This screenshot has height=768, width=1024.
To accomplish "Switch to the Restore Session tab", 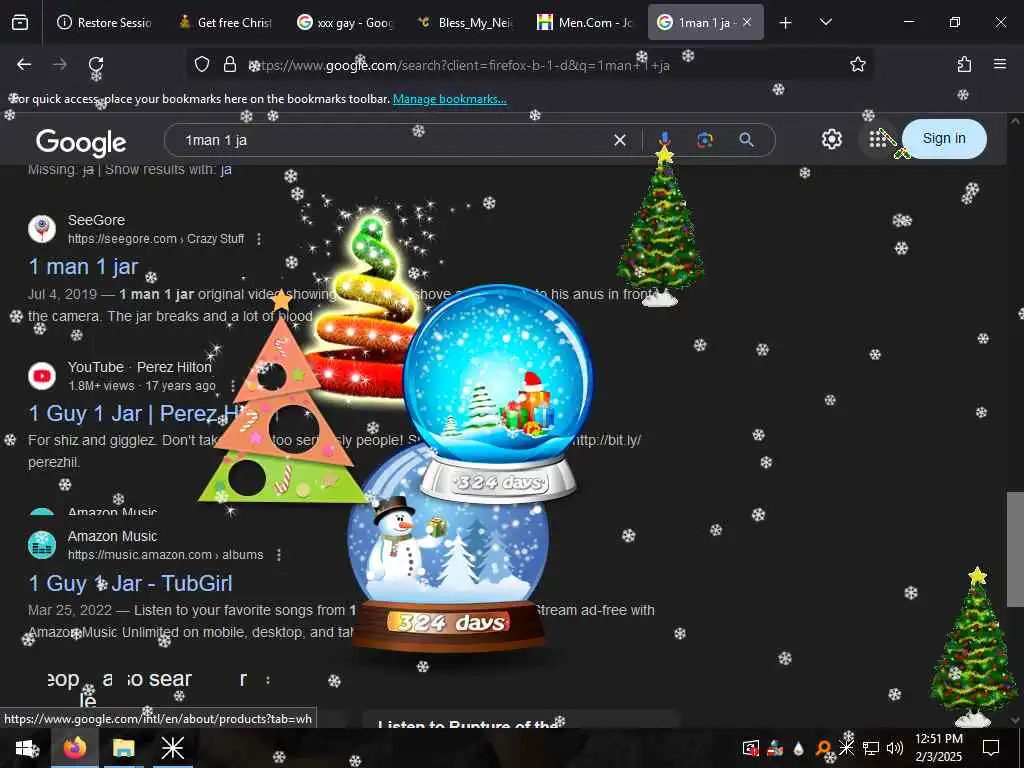I will click(x=104, y=22).
